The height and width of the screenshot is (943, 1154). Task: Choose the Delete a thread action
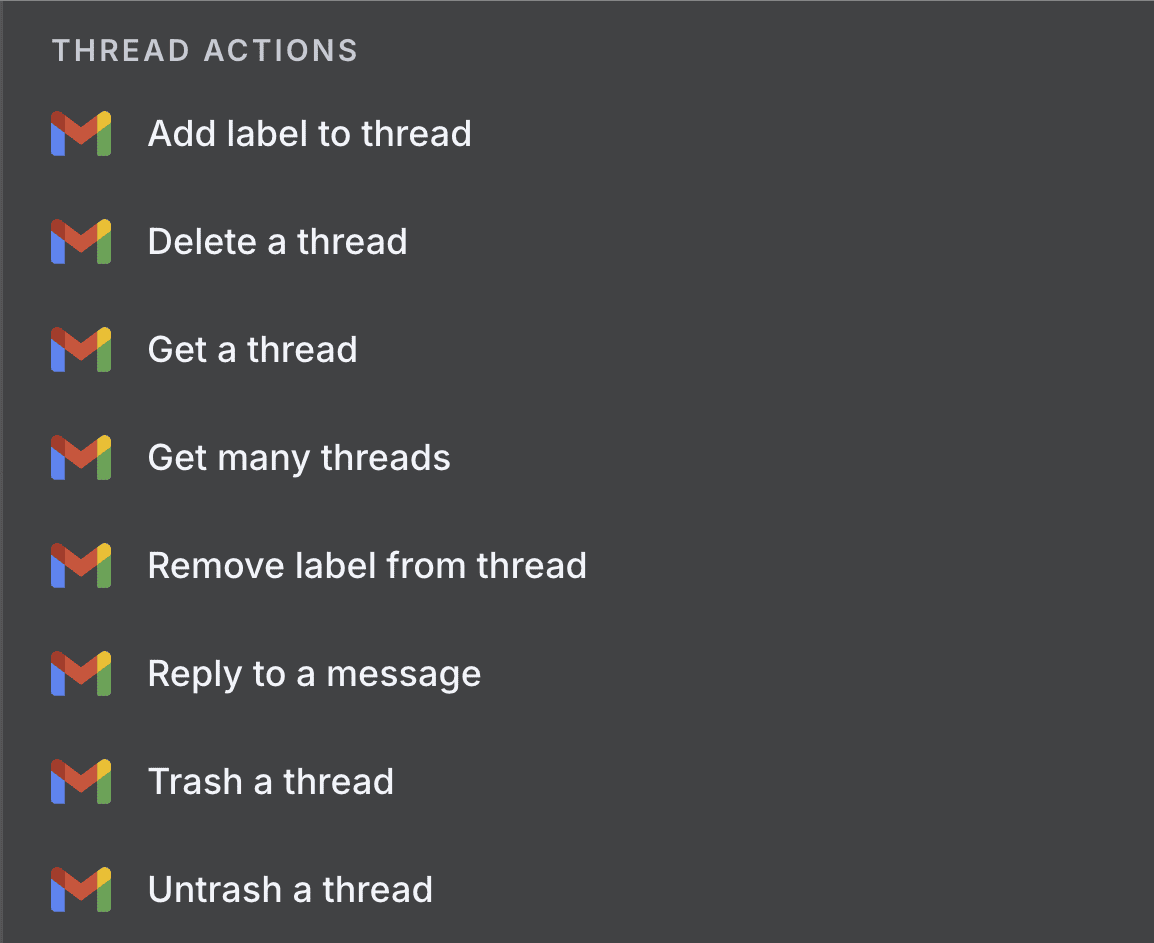click(277, 241)
